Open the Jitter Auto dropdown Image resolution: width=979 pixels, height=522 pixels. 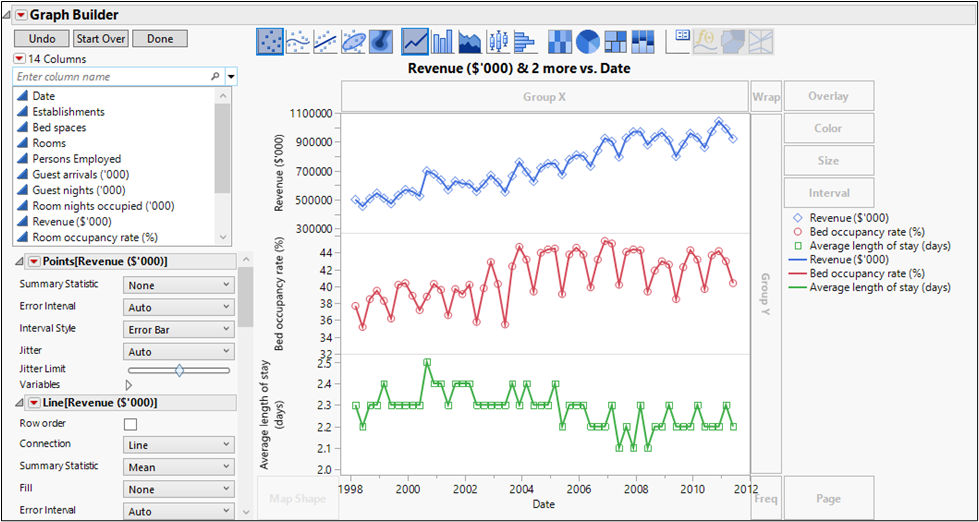[x=179, y=352]
